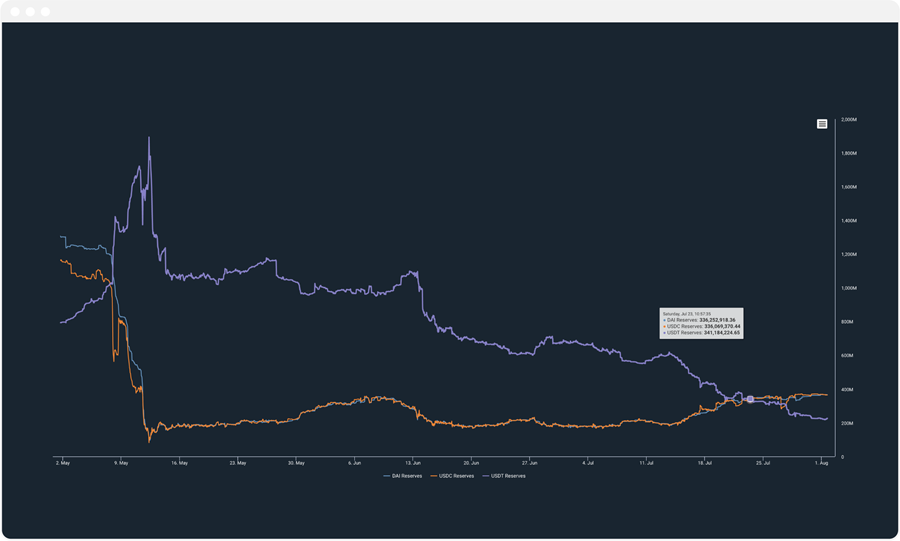This screenshot has height=541, width=900.
Task: Click the 400M y-axis label
Action: coord(847,390)
